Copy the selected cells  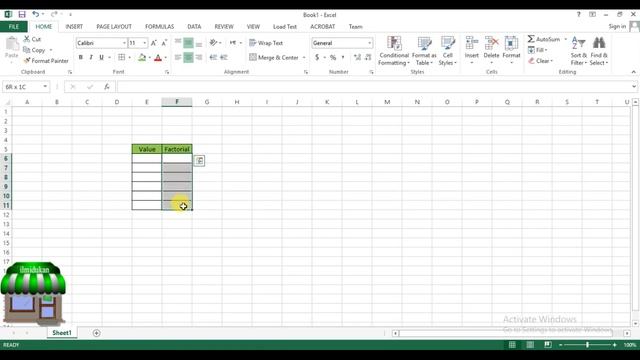coord(34,50)
